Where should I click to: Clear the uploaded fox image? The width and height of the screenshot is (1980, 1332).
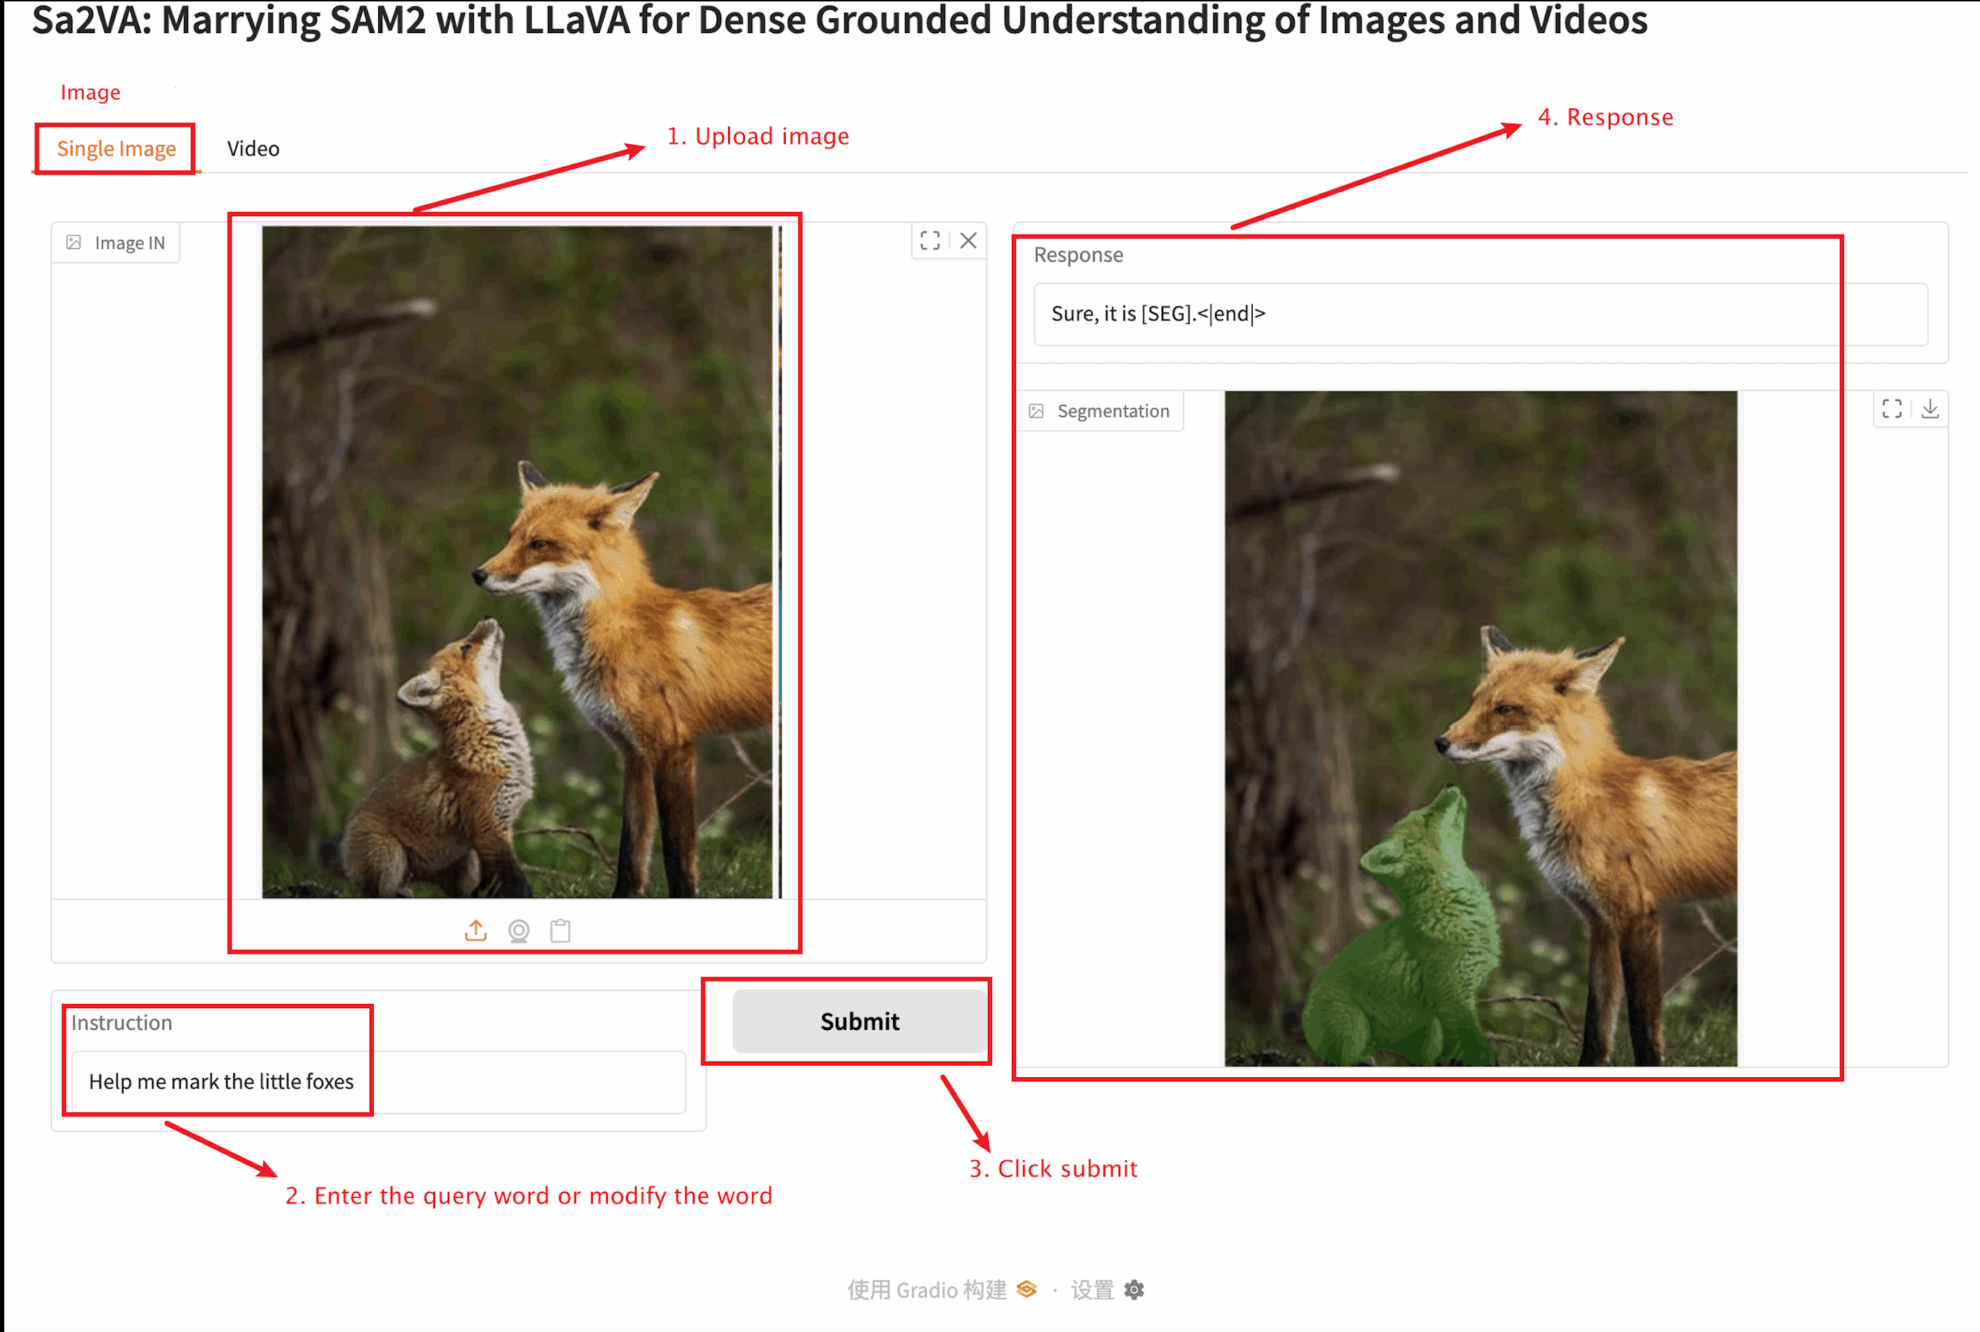968,240
